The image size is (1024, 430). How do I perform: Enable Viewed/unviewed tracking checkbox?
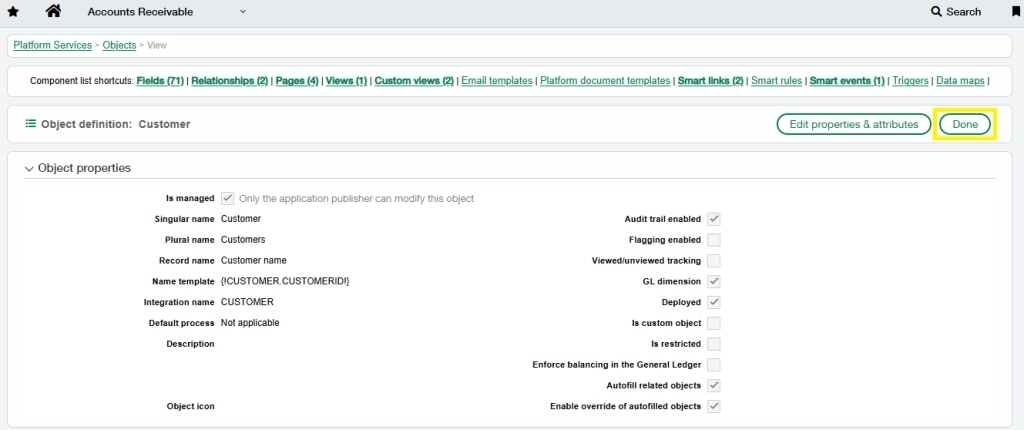click(x=714, y=261)
